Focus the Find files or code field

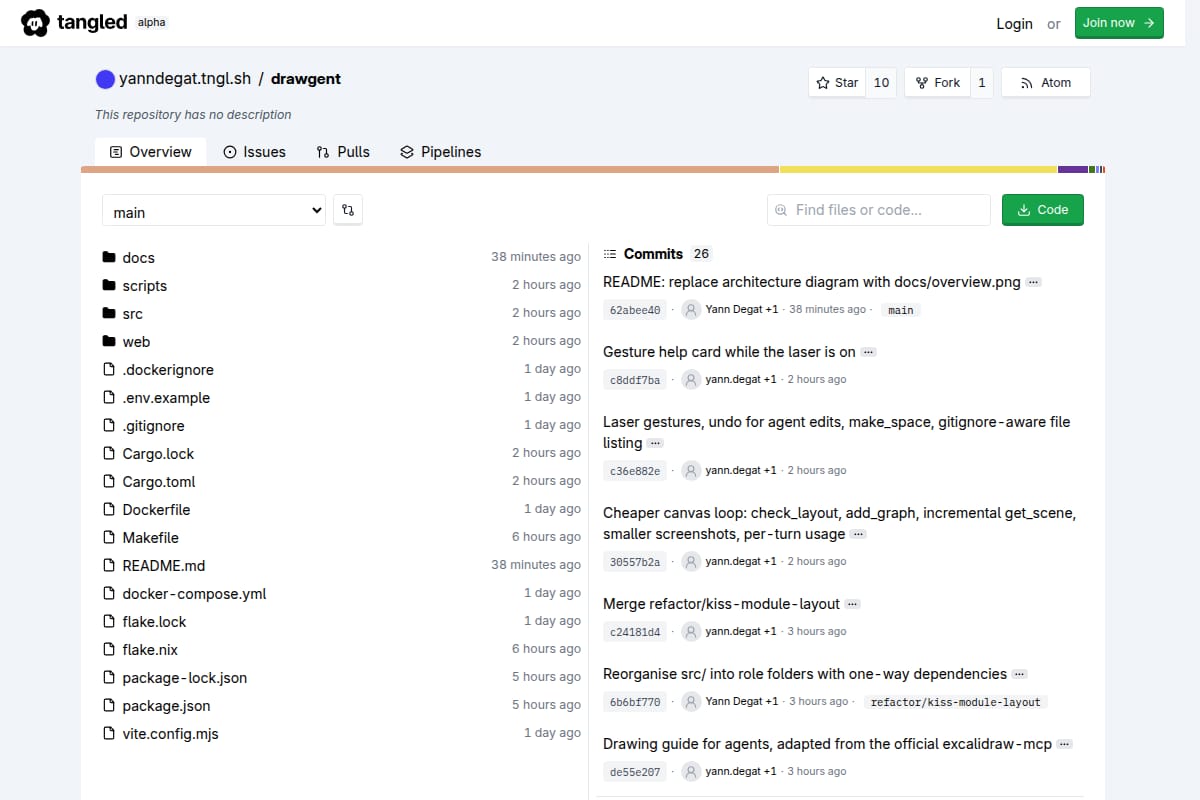(x=878, y=210)
